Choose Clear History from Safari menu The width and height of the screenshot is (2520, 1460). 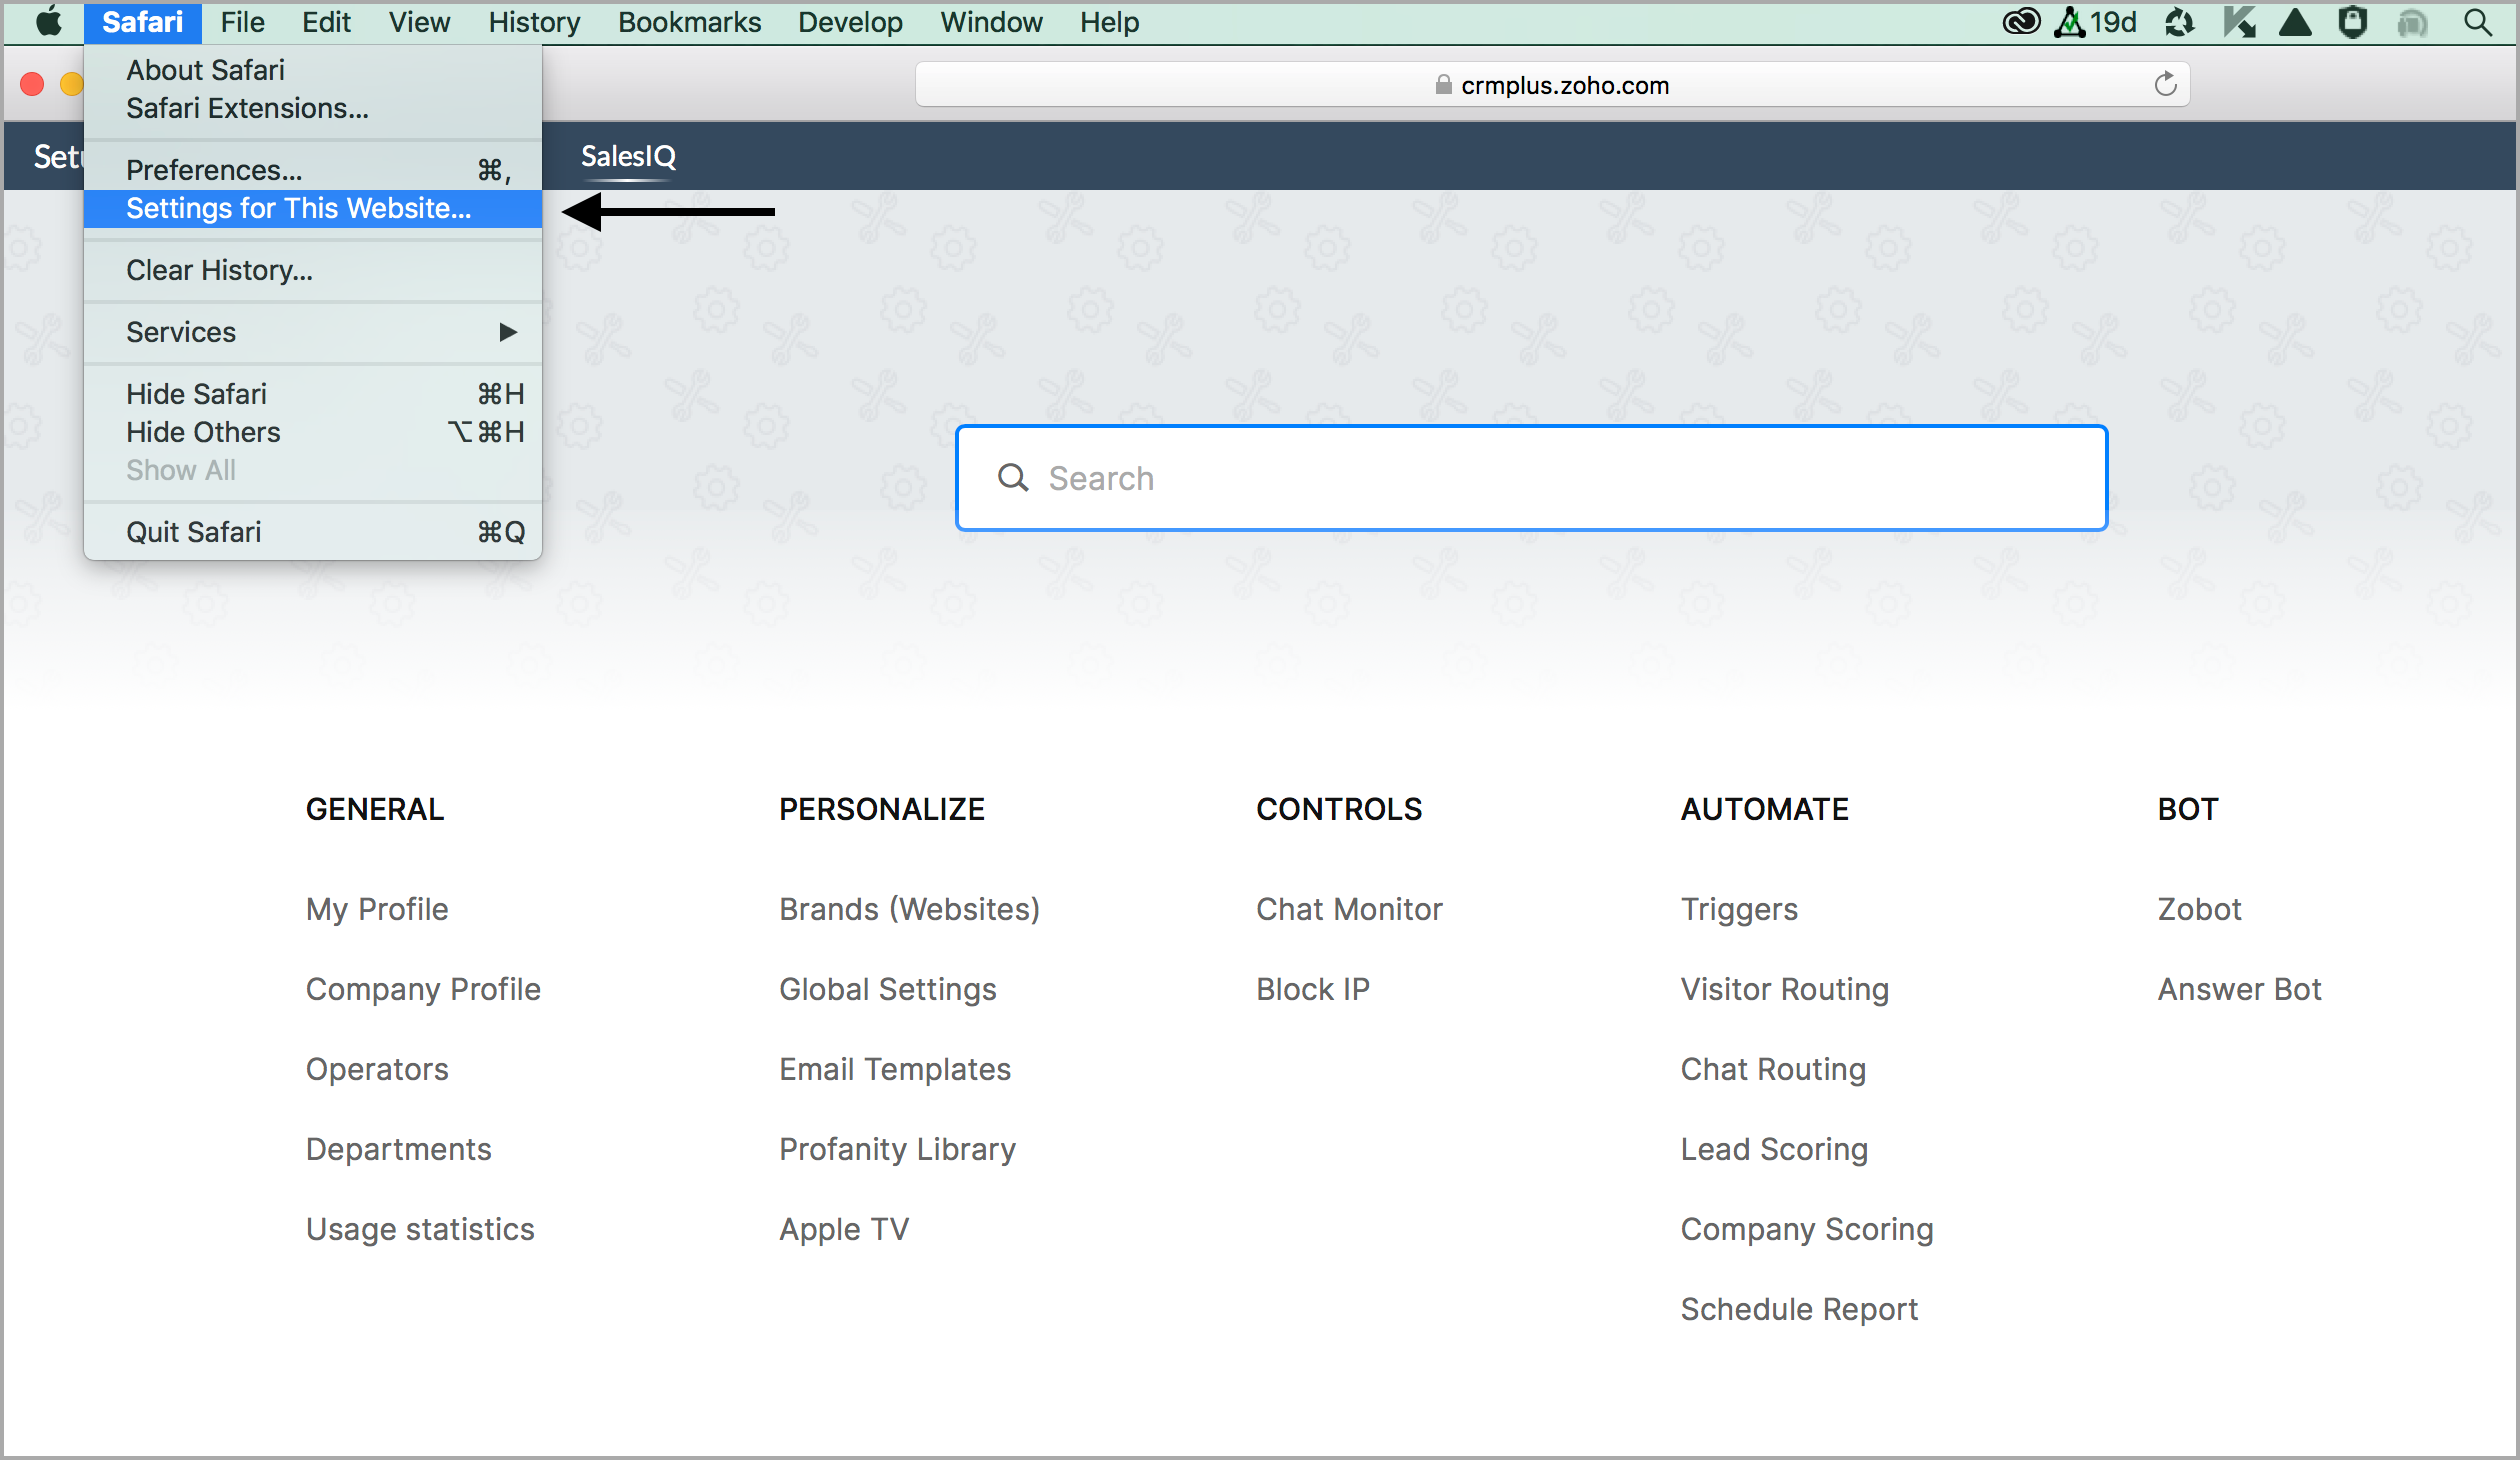[x=219, y=270]
